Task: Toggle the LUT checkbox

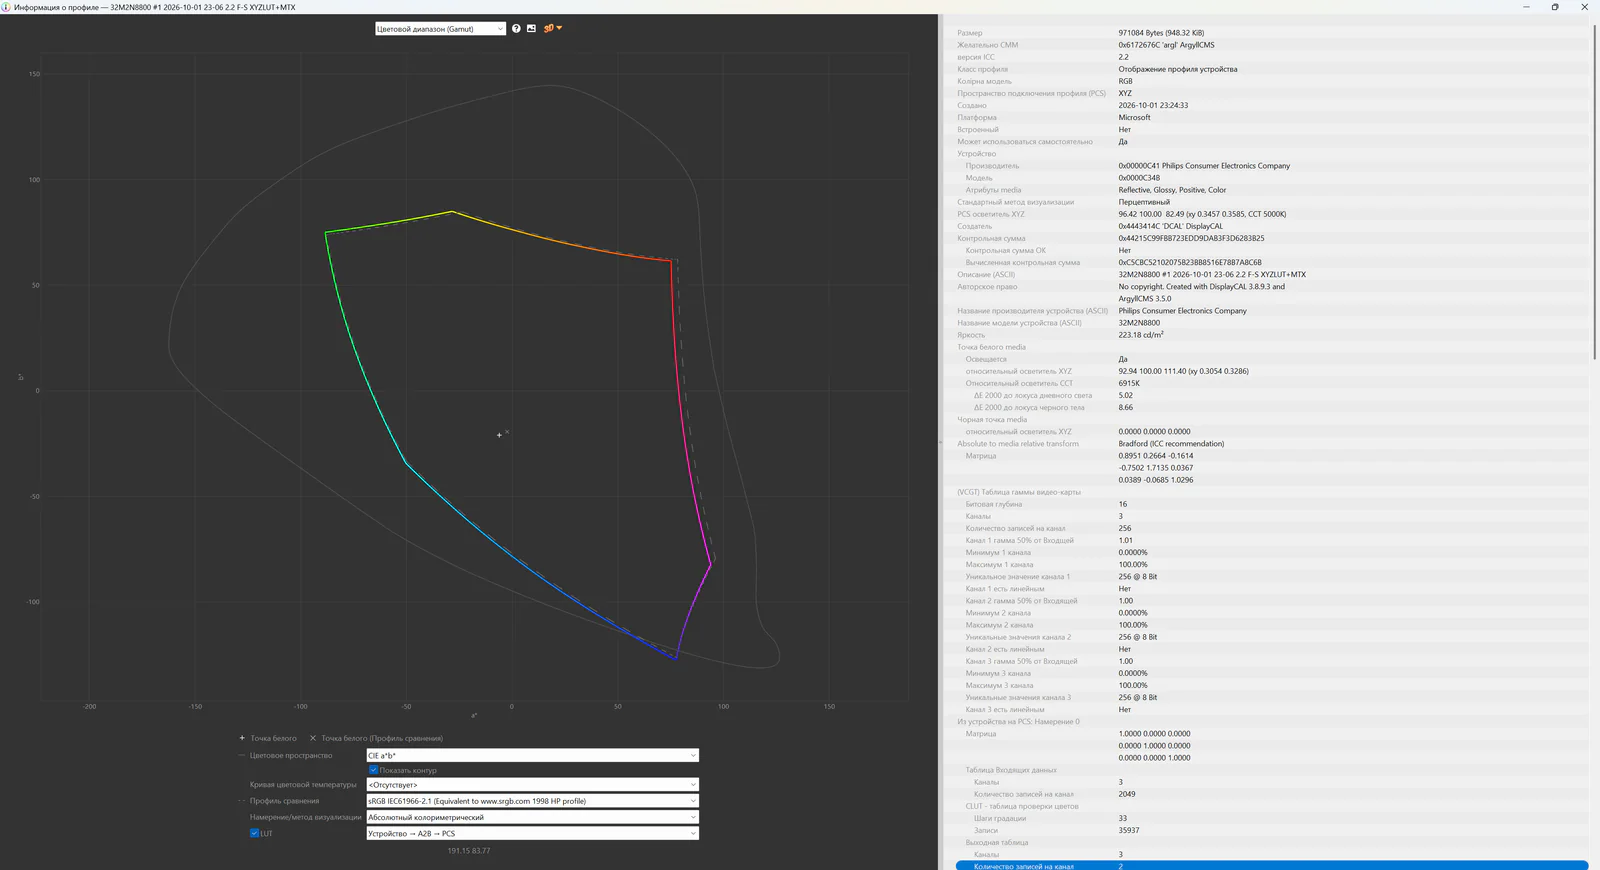Action: tap(254, 833)
